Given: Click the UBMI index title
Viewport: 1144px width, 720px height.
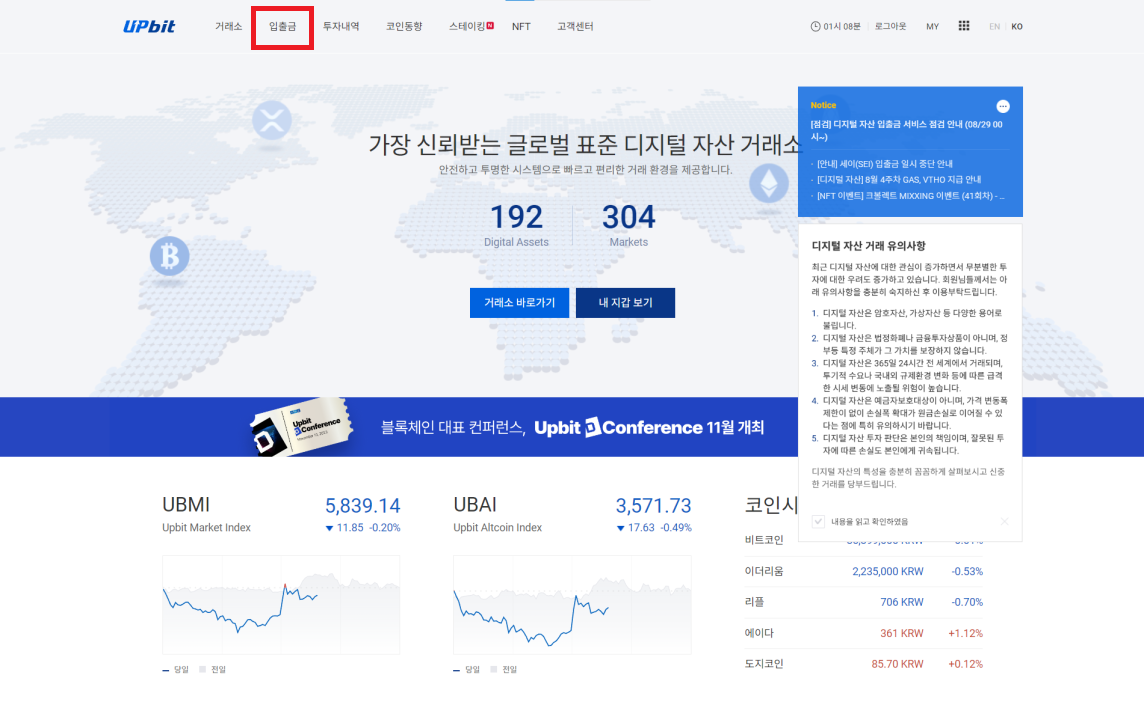Looking at the screenshot, I should (186, 505).
